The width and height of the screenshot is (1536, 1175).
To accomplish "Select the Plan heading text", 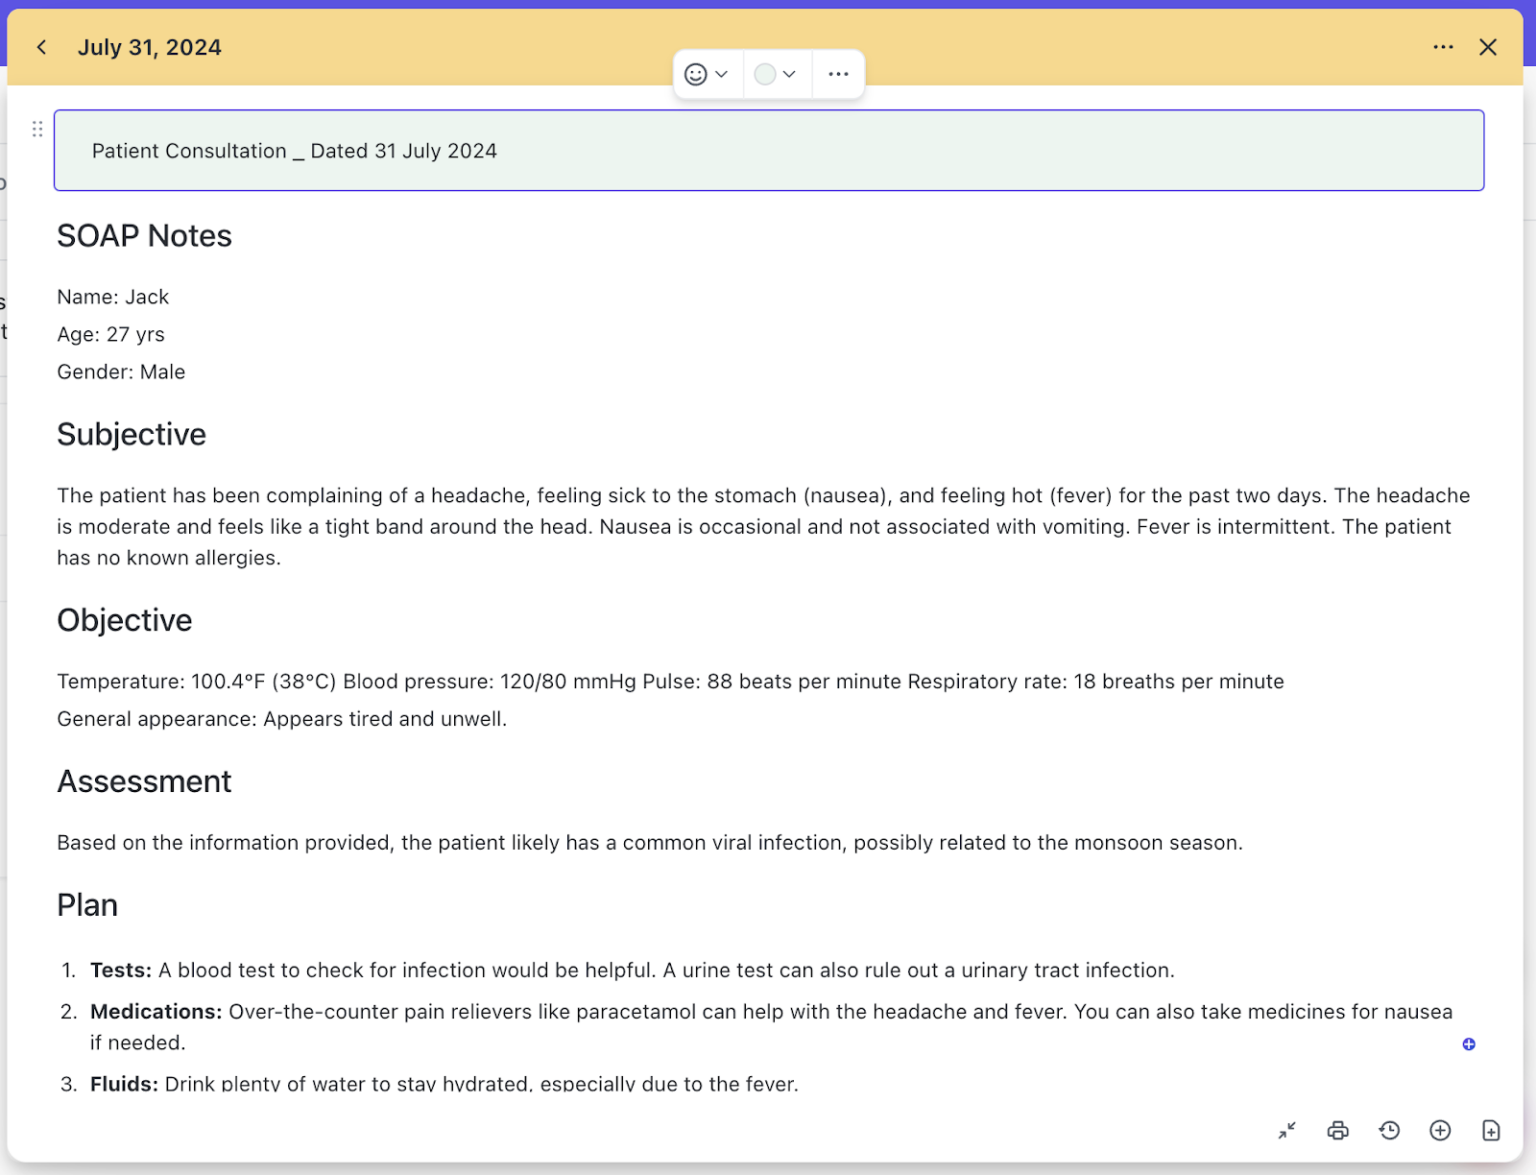I will [x=87, y=904].
